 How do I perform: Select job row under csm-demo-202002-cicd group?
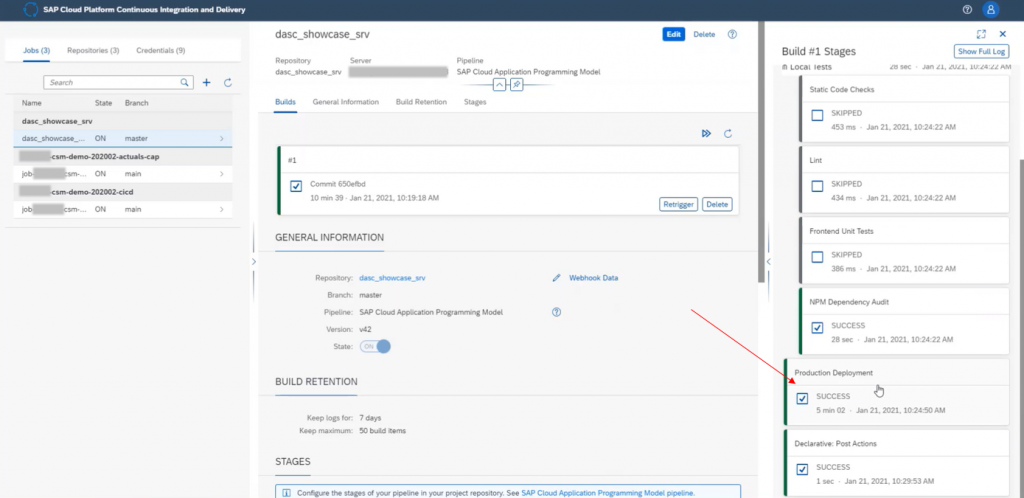123,210
